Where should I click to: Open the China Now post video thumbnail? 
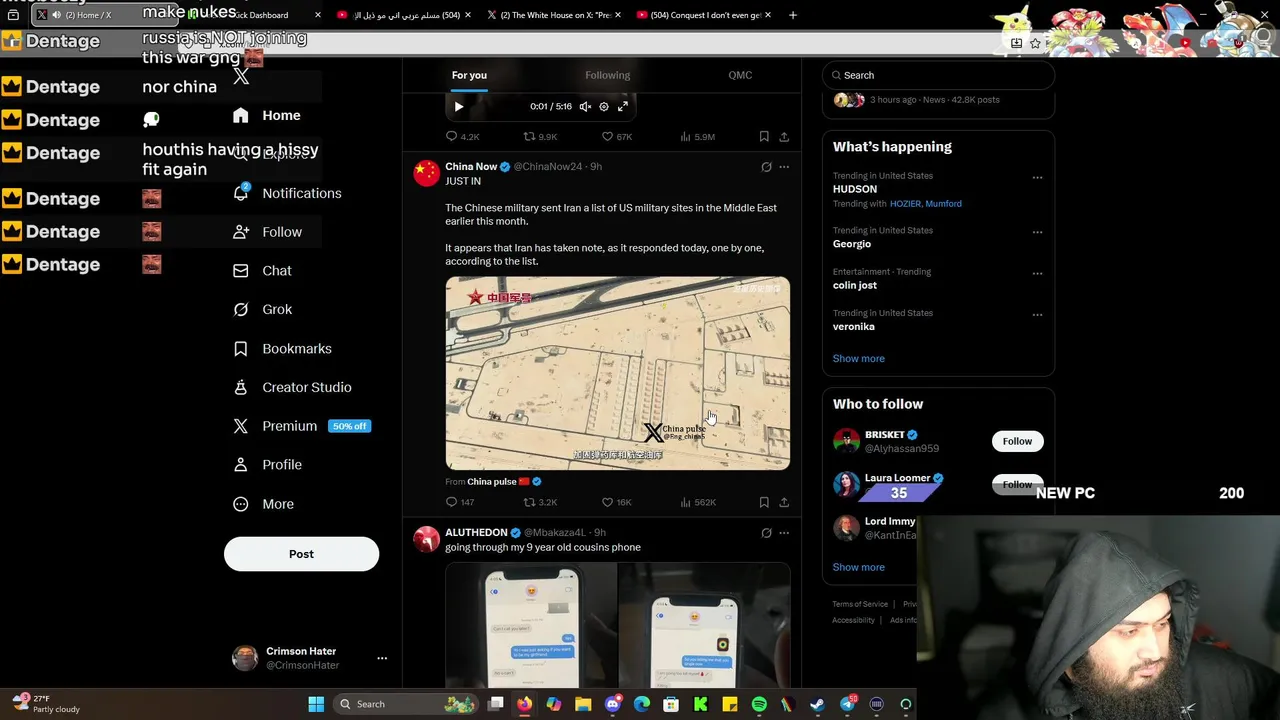617,373
